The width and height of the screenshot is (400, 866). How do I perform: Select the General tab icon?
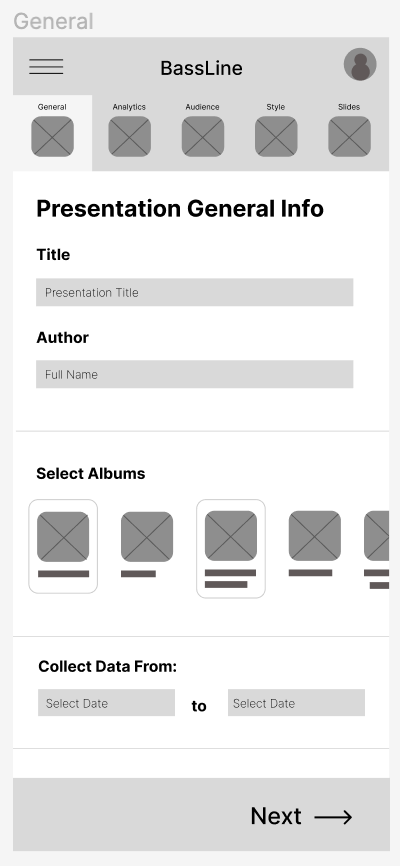click(x=52, y=136)
